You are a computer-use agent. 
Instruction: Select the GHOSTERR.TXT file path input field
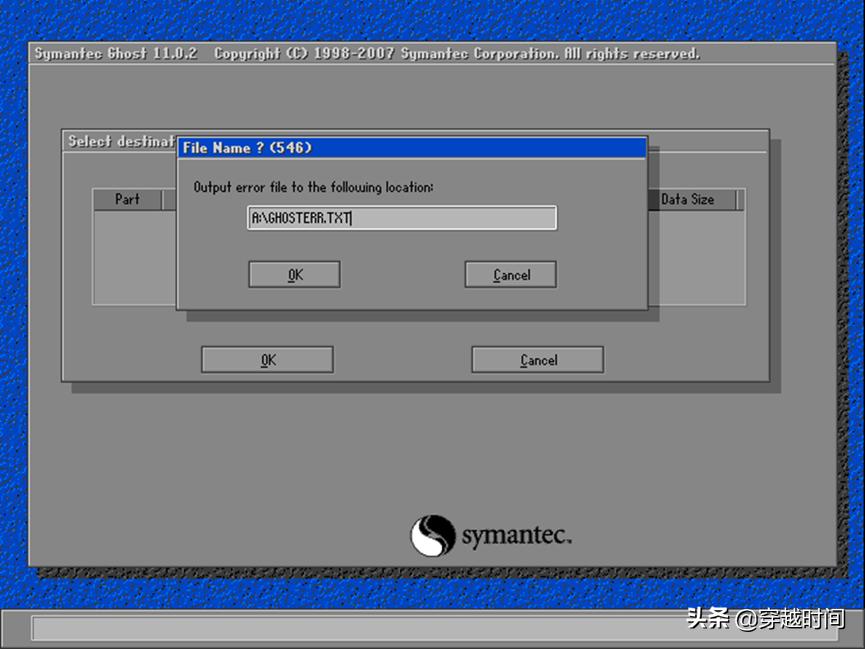click(x=400, y=217)
